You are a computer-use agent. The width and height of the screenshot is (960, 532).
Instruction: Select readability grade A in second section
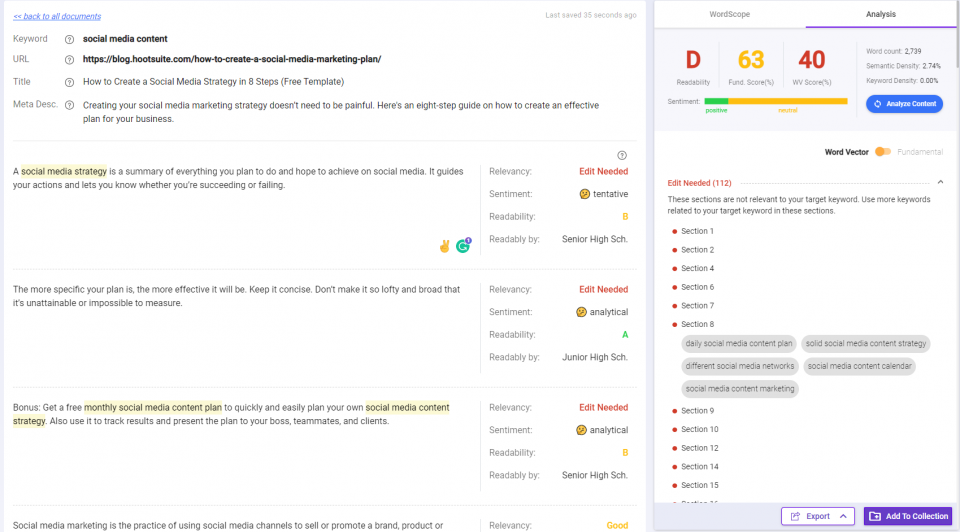[x=625, y=335]
